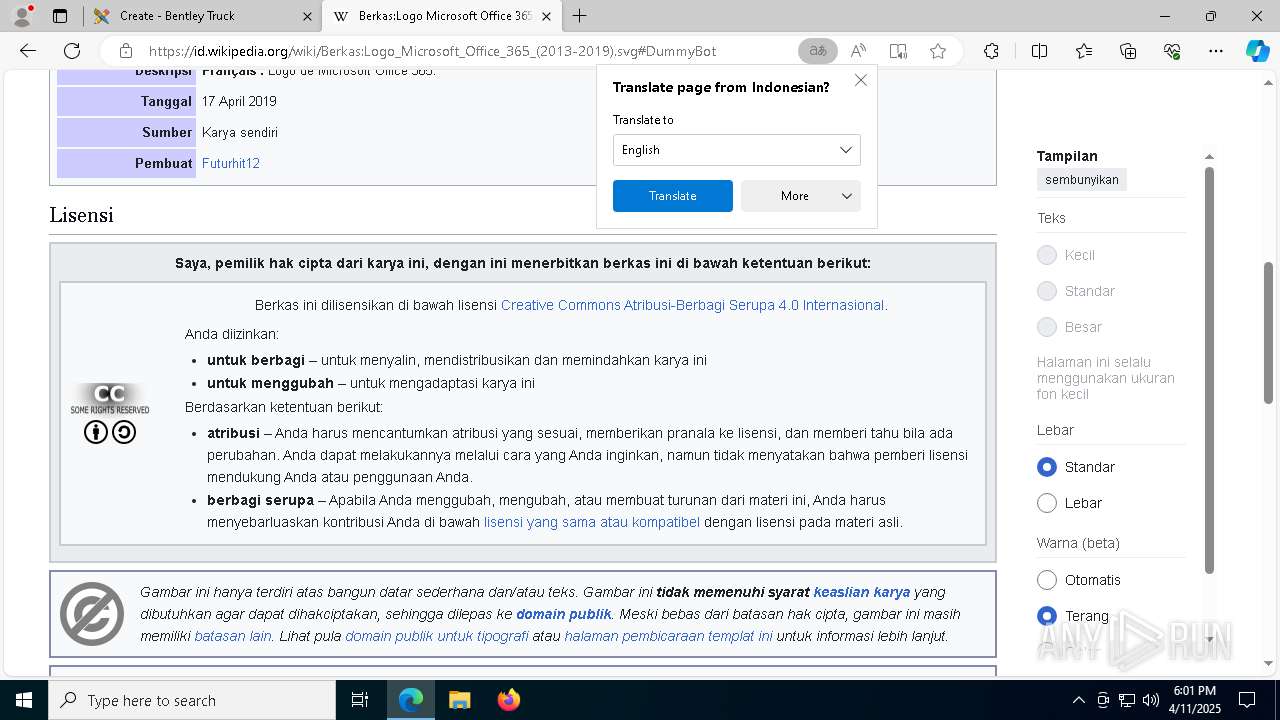This screenshot has height=720, width=1280.
Task: Choose Standar under Lebar
Action: (x=1047, y=467)
